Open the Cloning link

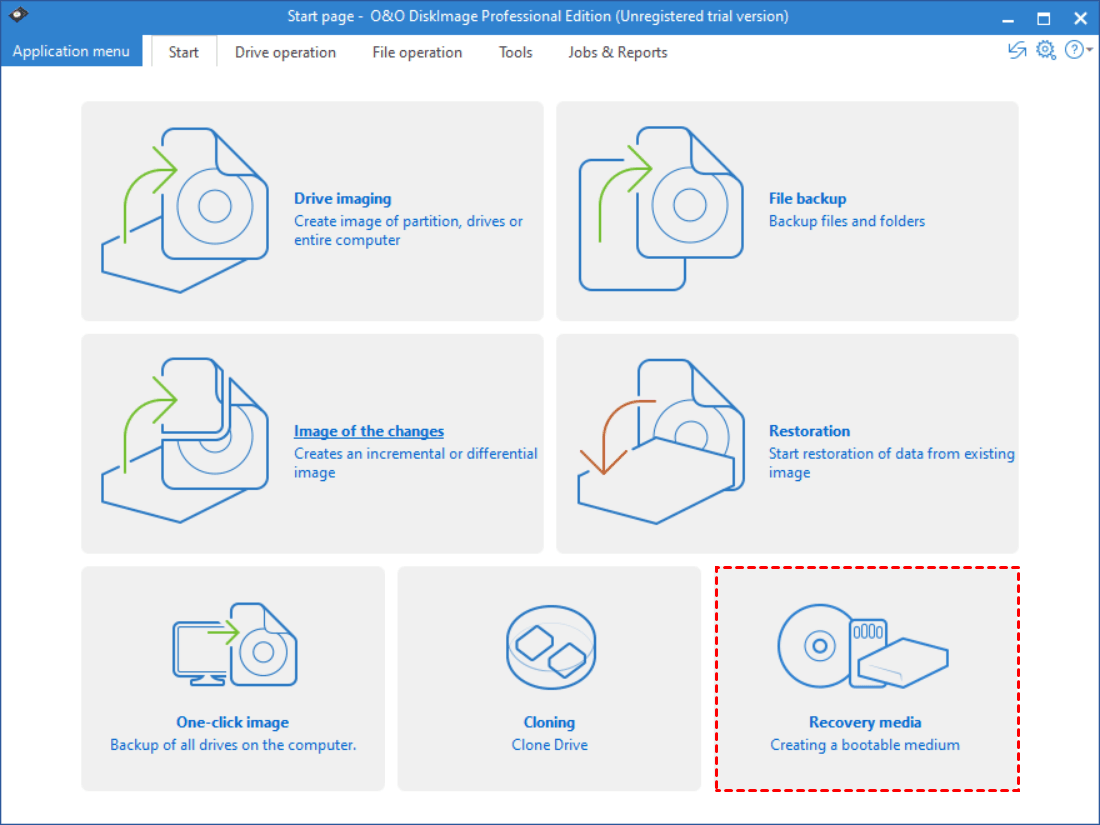[x=549, y=722]
